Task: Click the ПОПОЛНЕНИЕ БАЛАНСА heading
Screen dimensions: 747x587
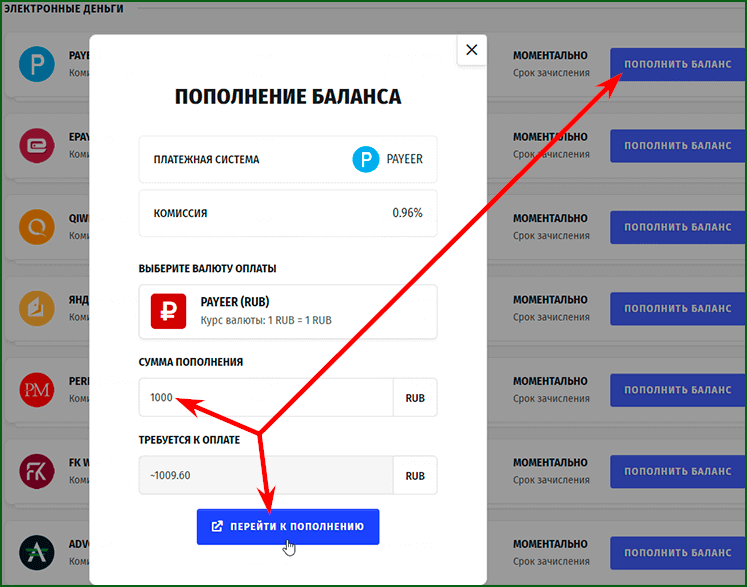Action: [x=288, y=97]
